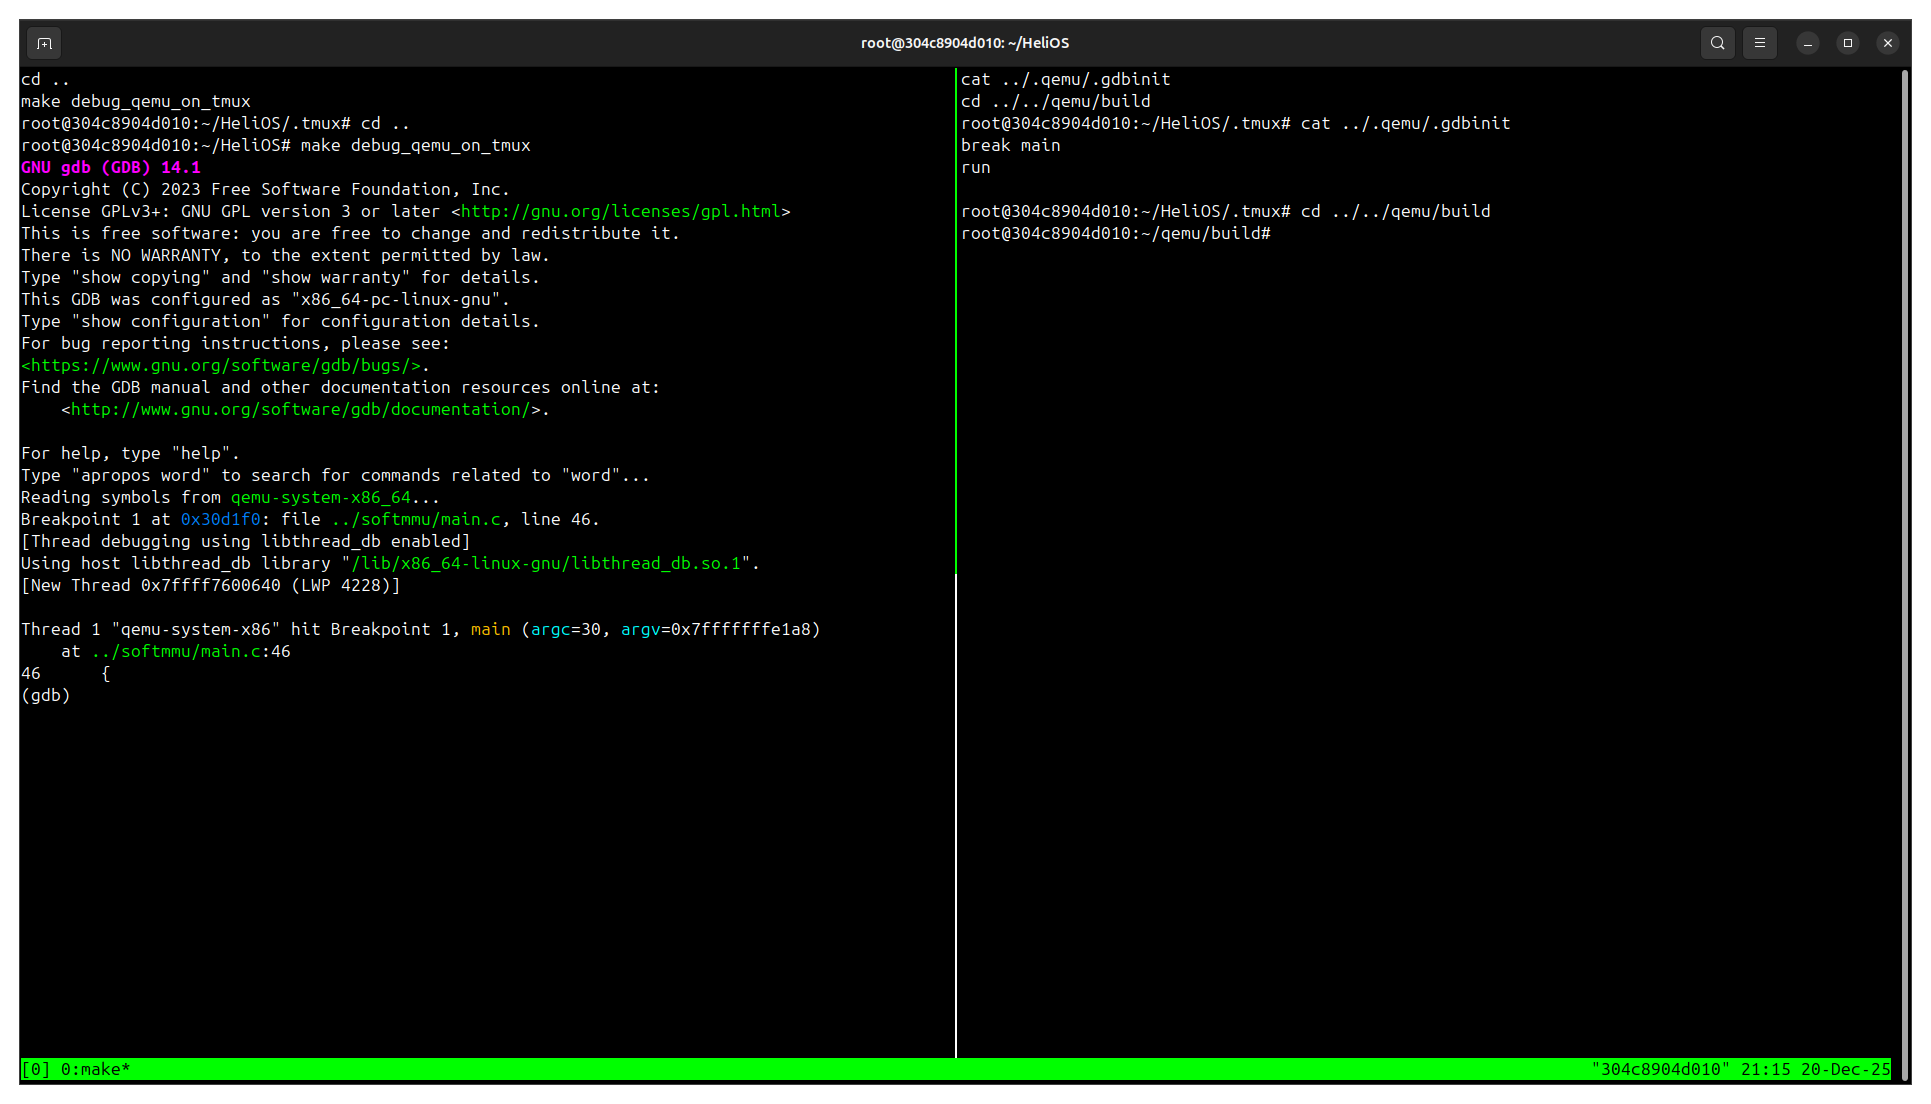Open the terminal search
Screen dimensions: 1931x1104
pyautogui.click(x=1718, y=43)
